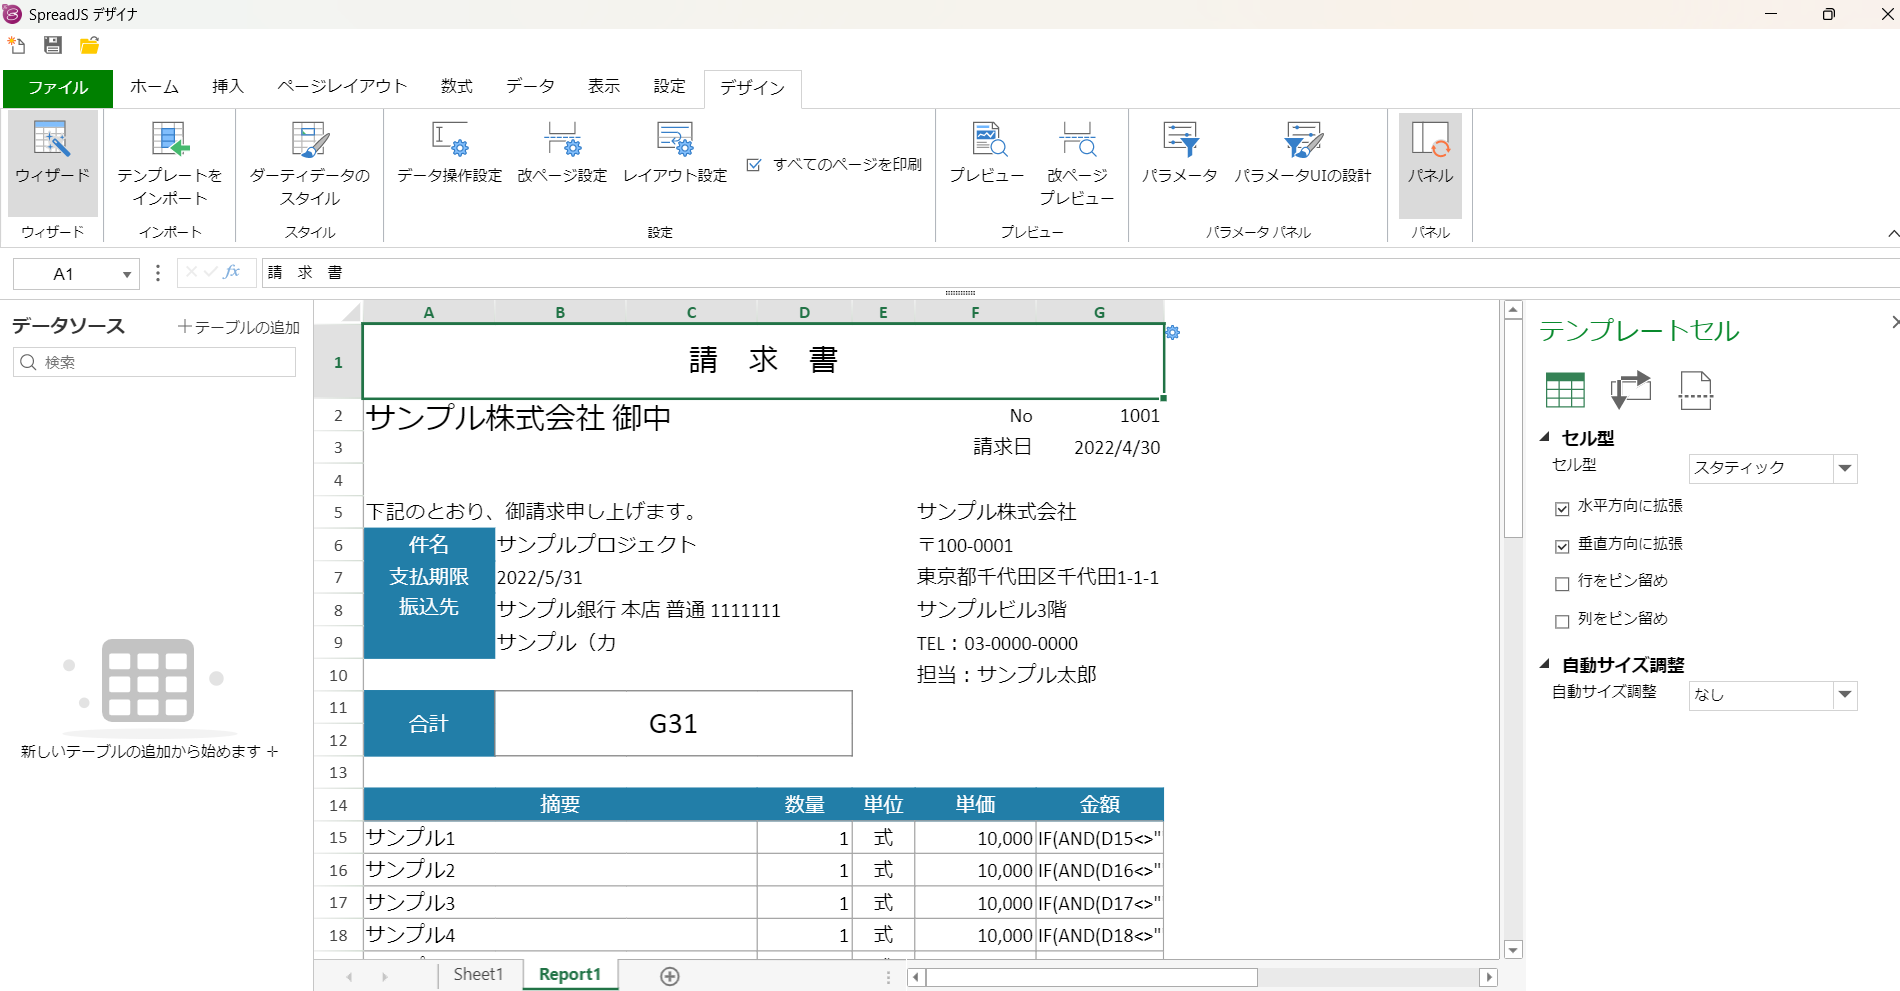The height and width of the screenshot is (991, 1900).
Task: Open Dirty Data Style (ダーティデータのスタイル)
Action: tap(310, 163)
